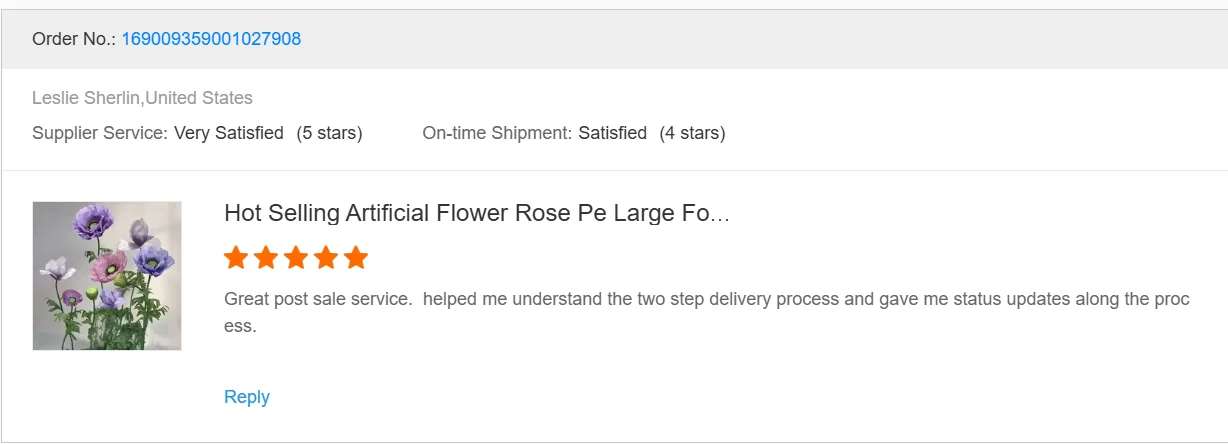Click the fifth orange rating star
This screenshot has width=1228, height=444.
[356, 258]
